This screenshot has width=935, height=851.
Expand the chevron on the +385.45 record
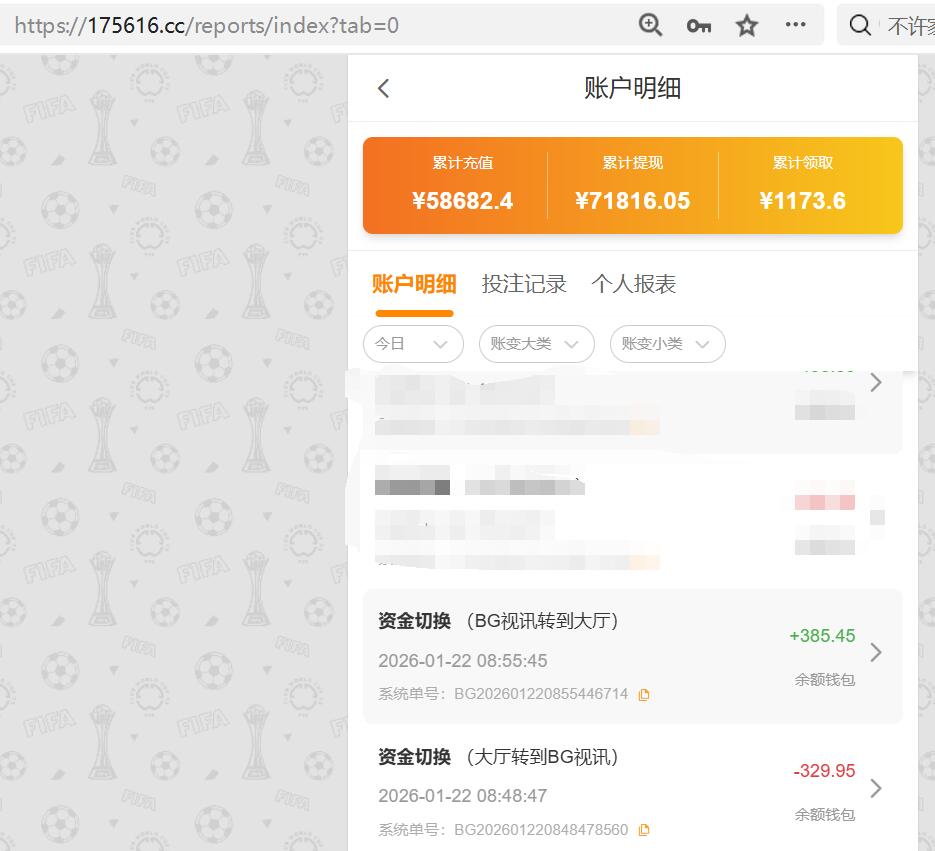click(x=876, y=653)
